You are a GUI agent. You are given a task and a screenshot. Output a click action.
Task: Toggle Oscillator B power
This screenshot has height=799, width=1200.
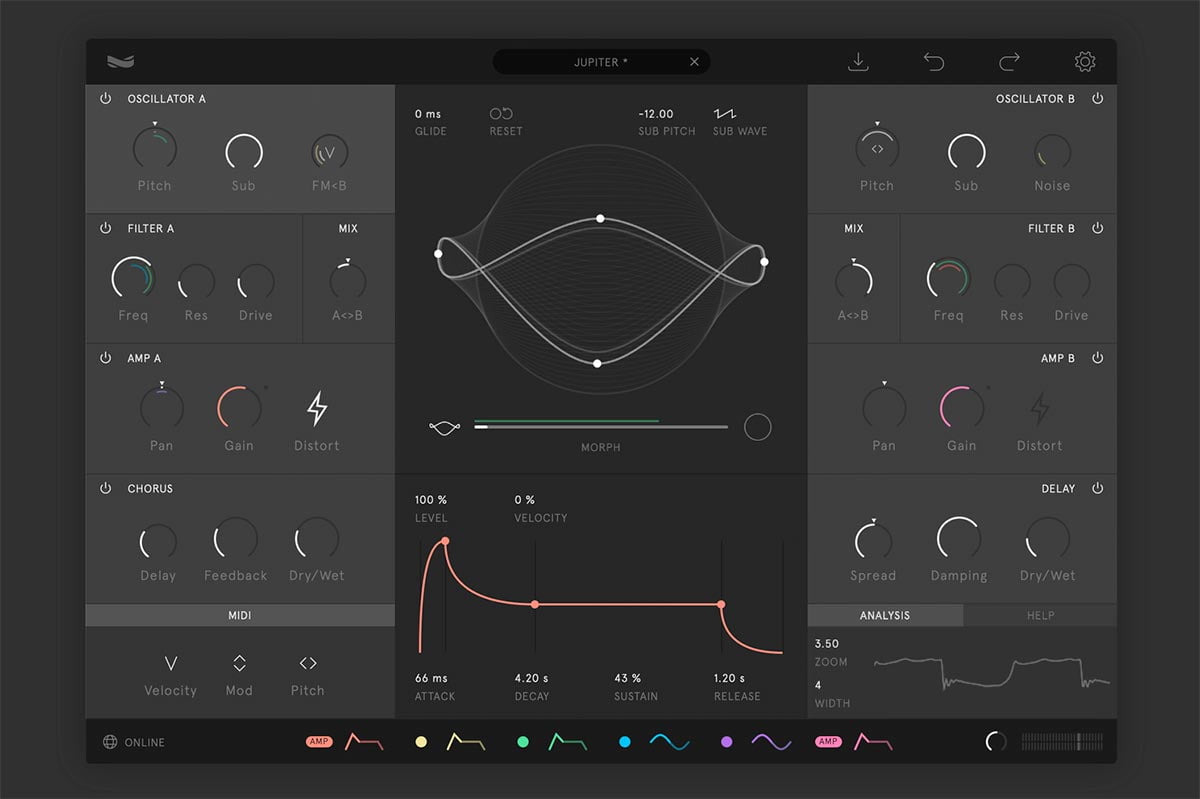(x=1097, y=98)
